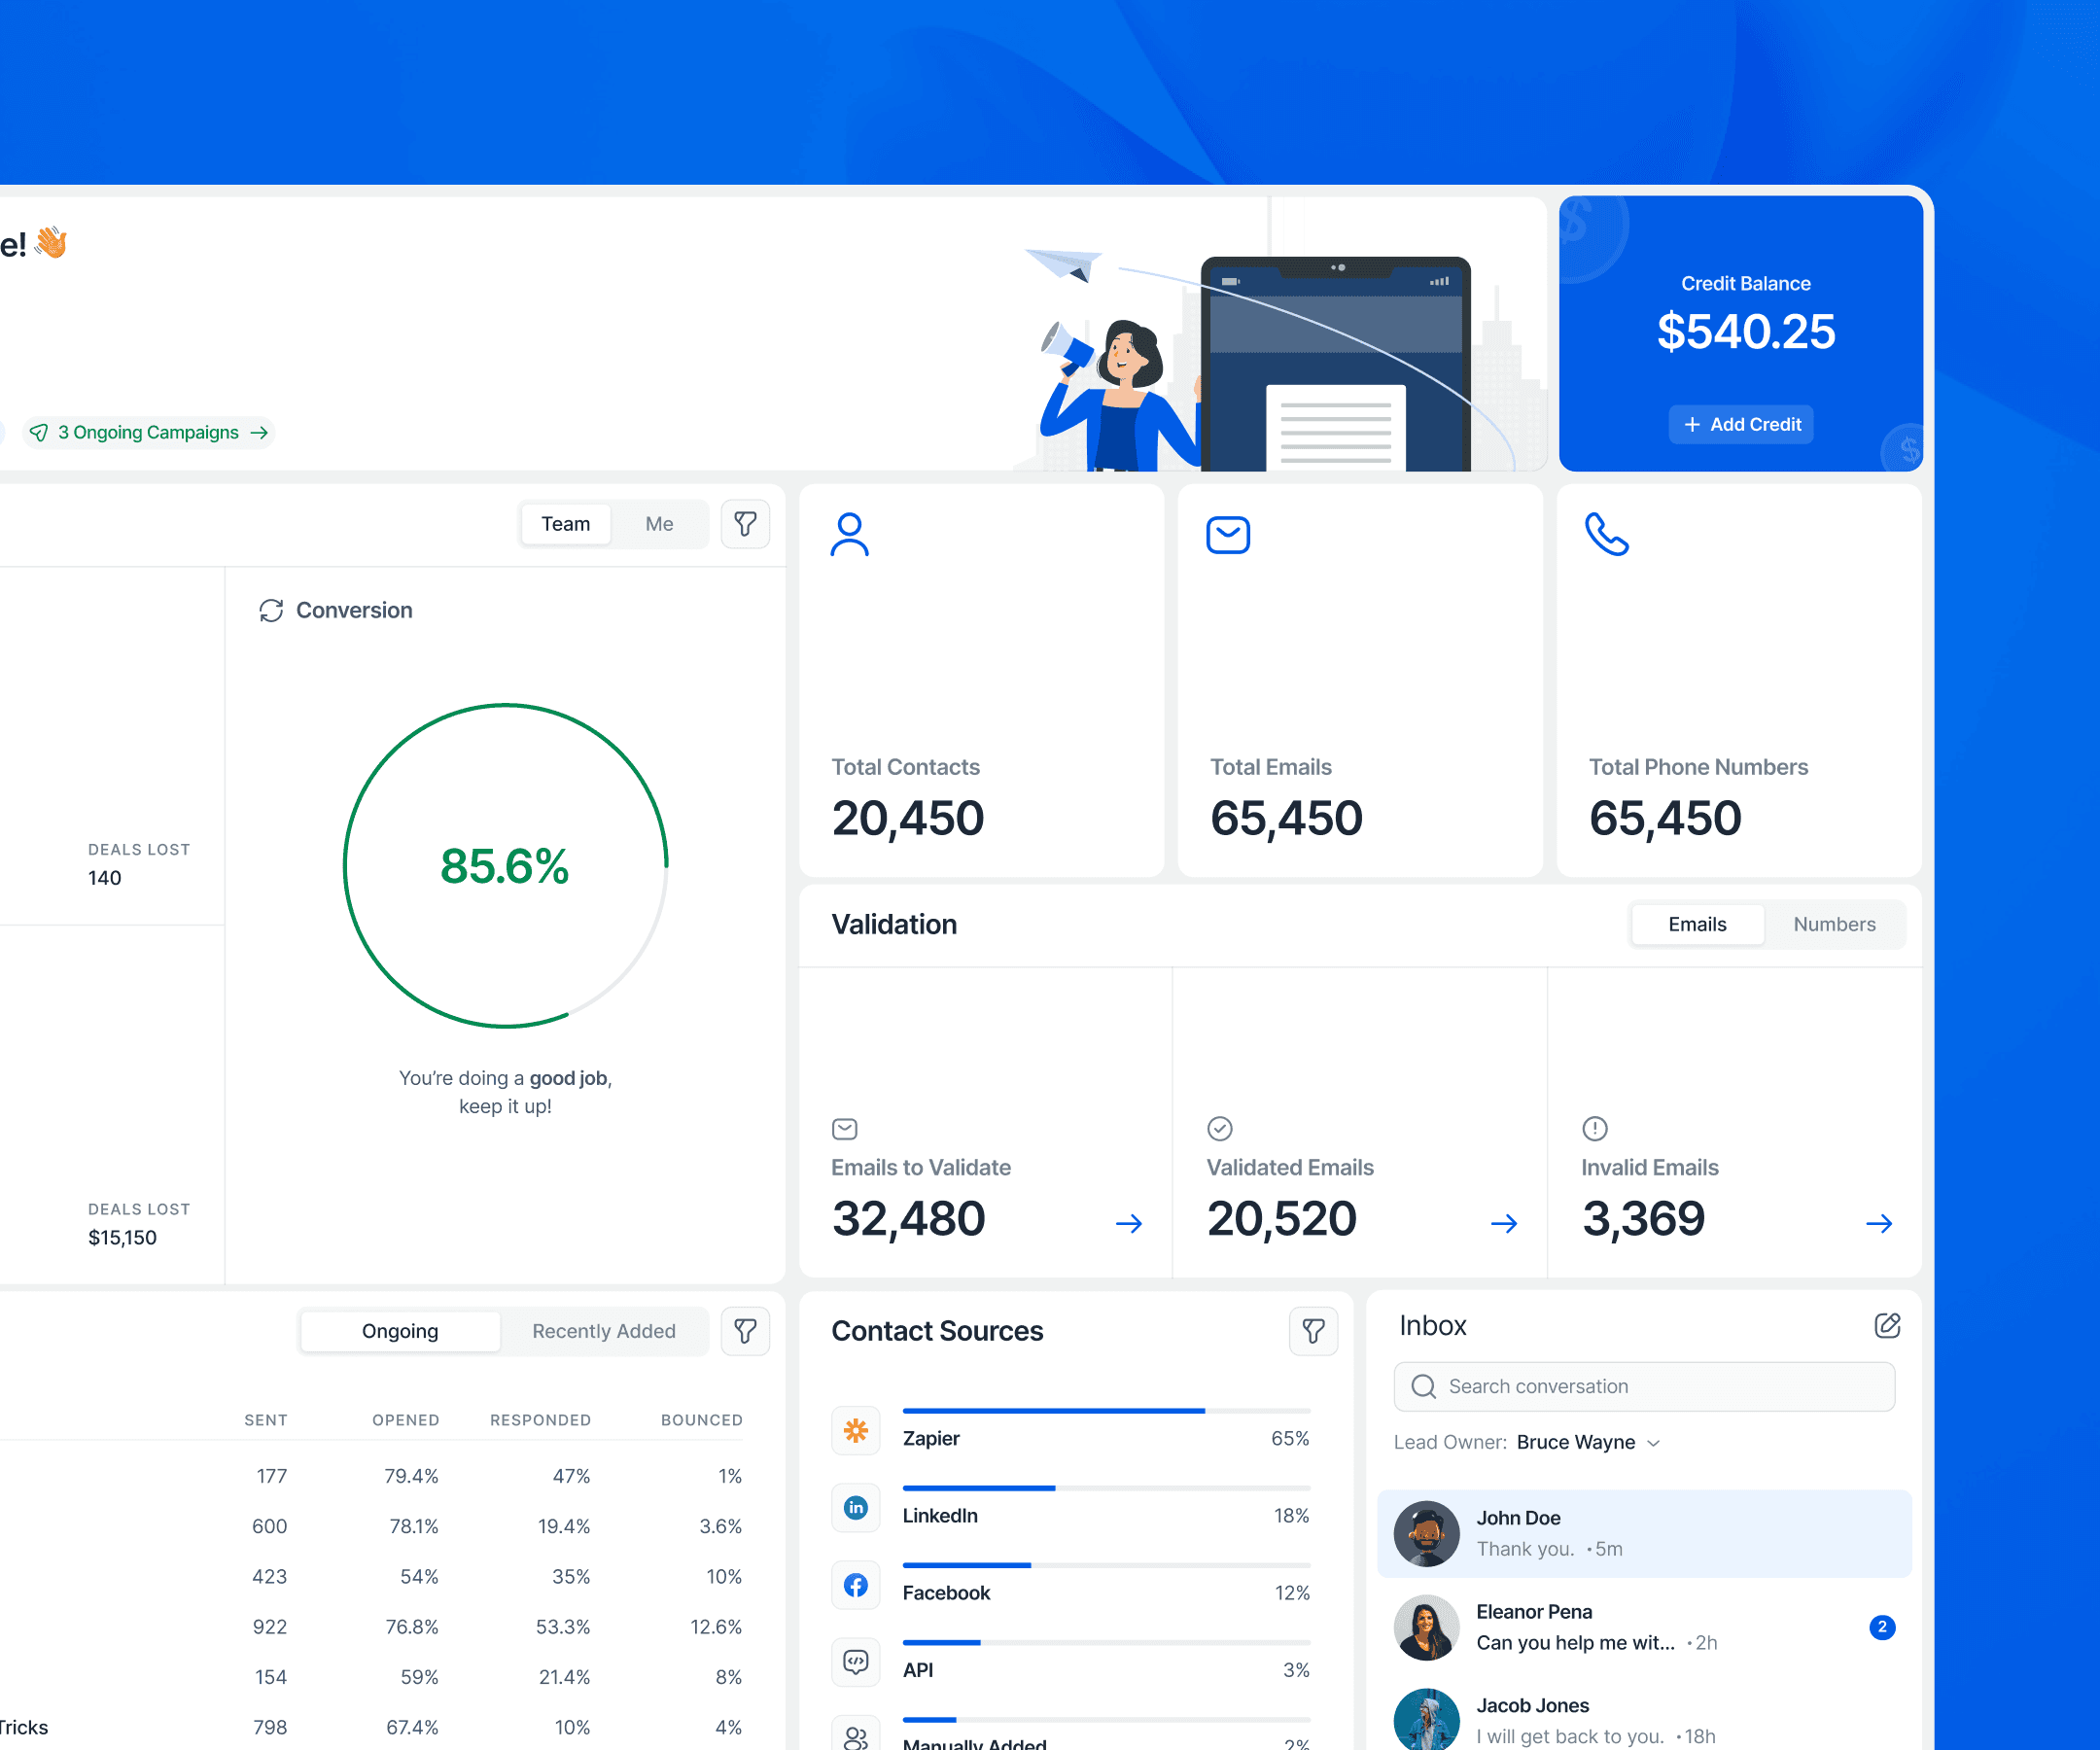
Task: Select the Team view toggle
Action: tap(565, 524)
